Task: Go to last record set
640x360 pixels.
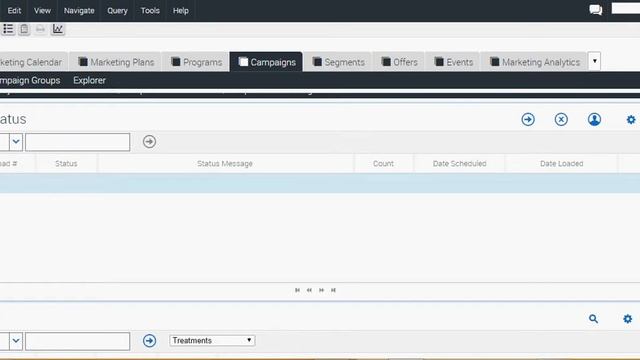Action: pyautogui.click(x=333, y=290)
